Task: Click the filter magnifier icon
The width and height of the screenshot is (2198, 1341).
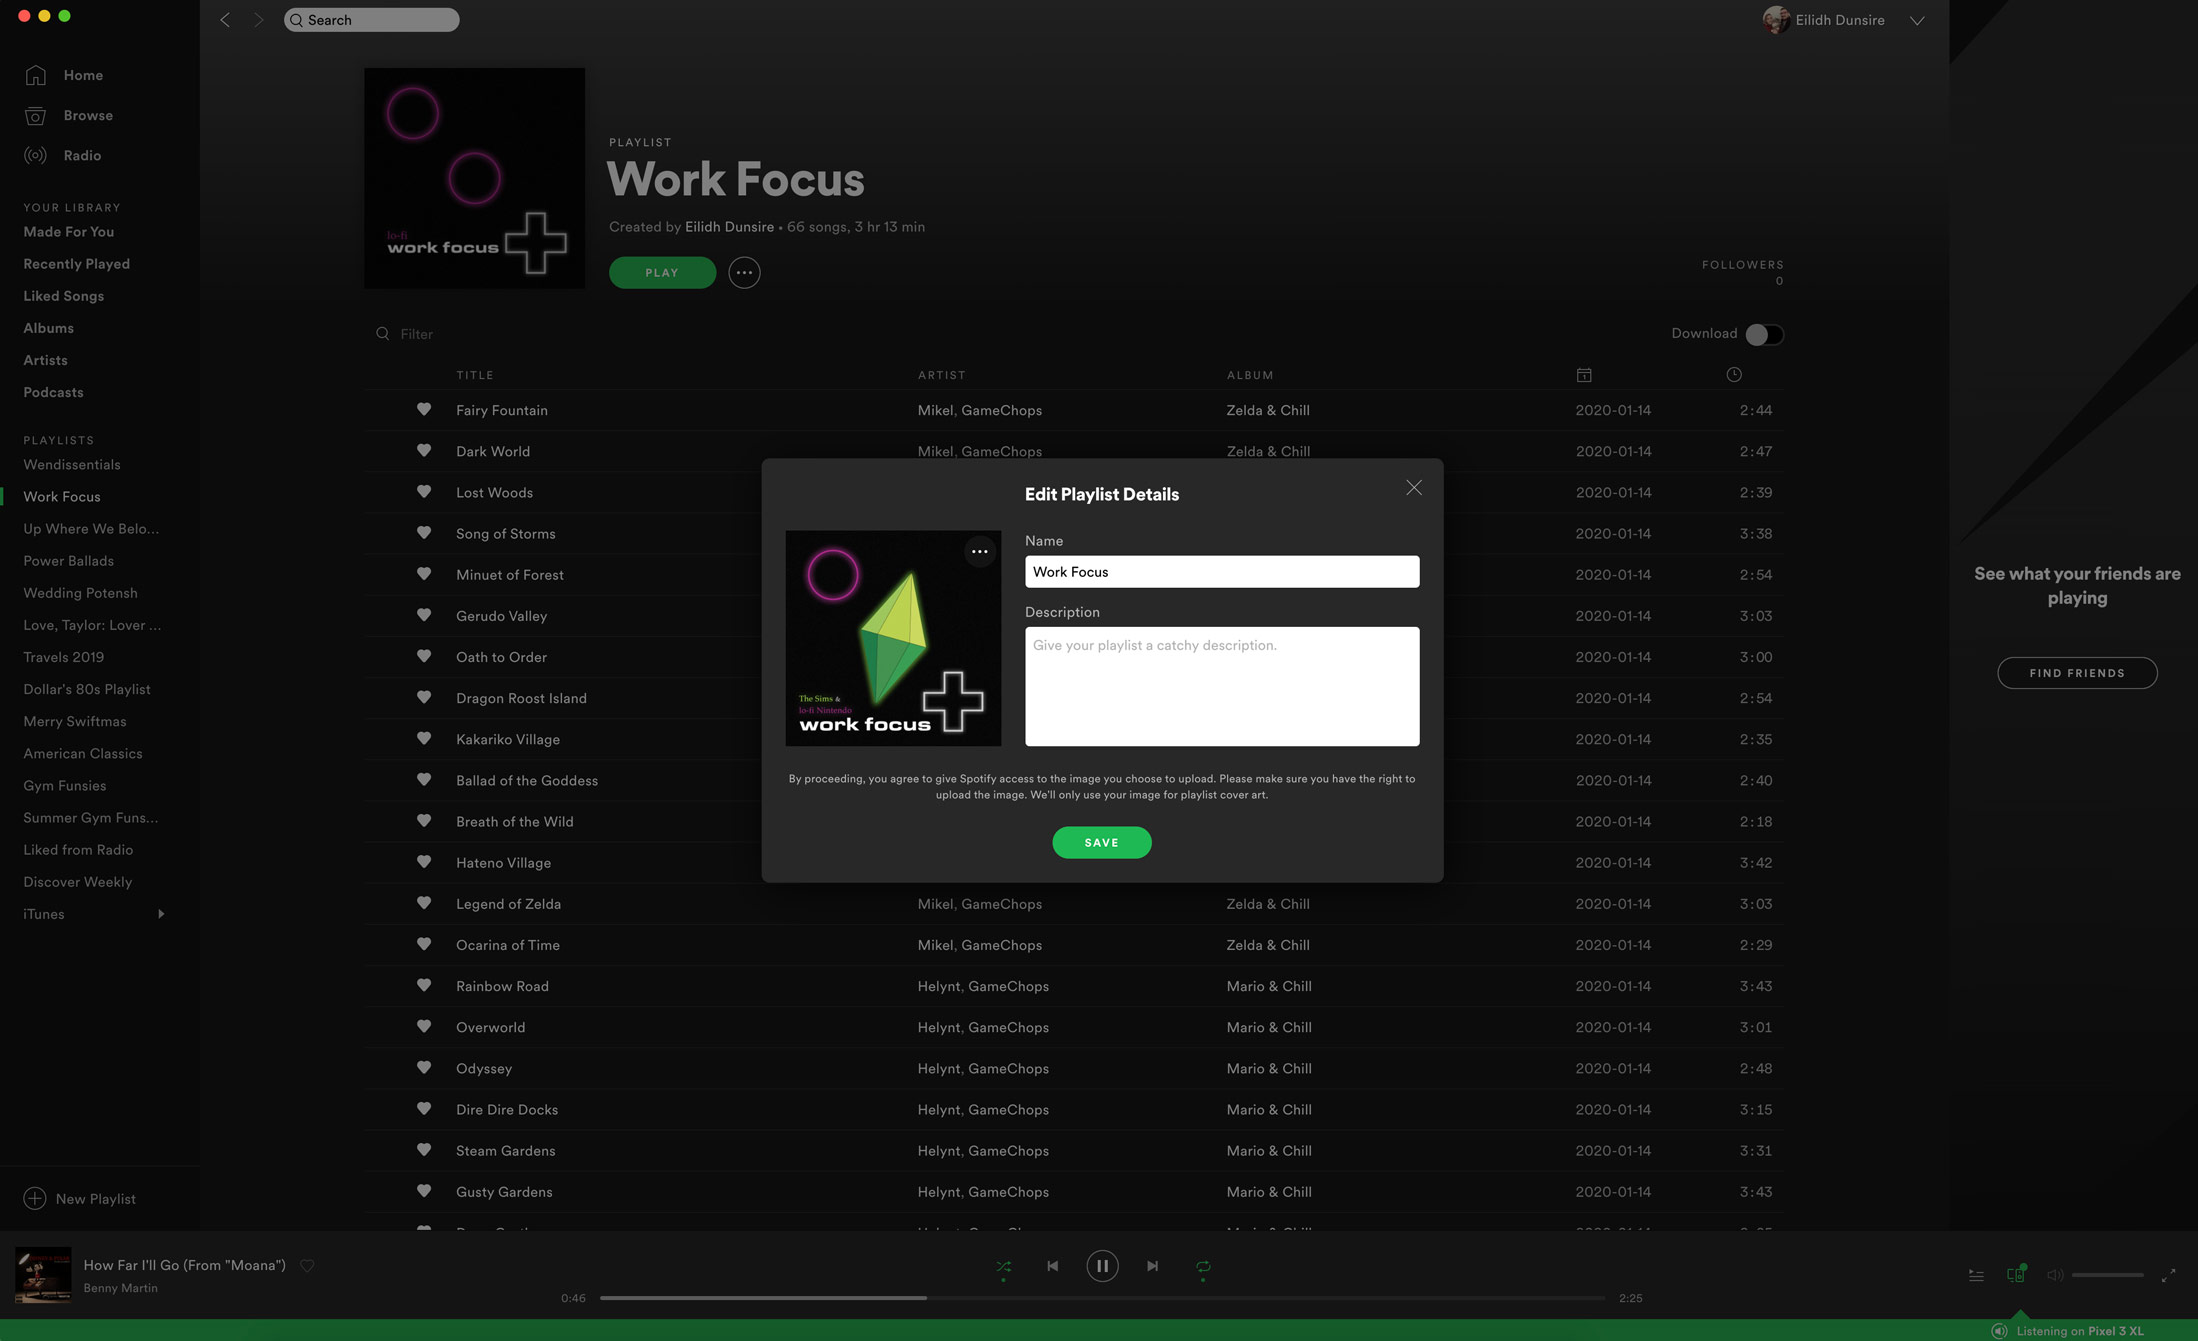Action: click(383, 334)
